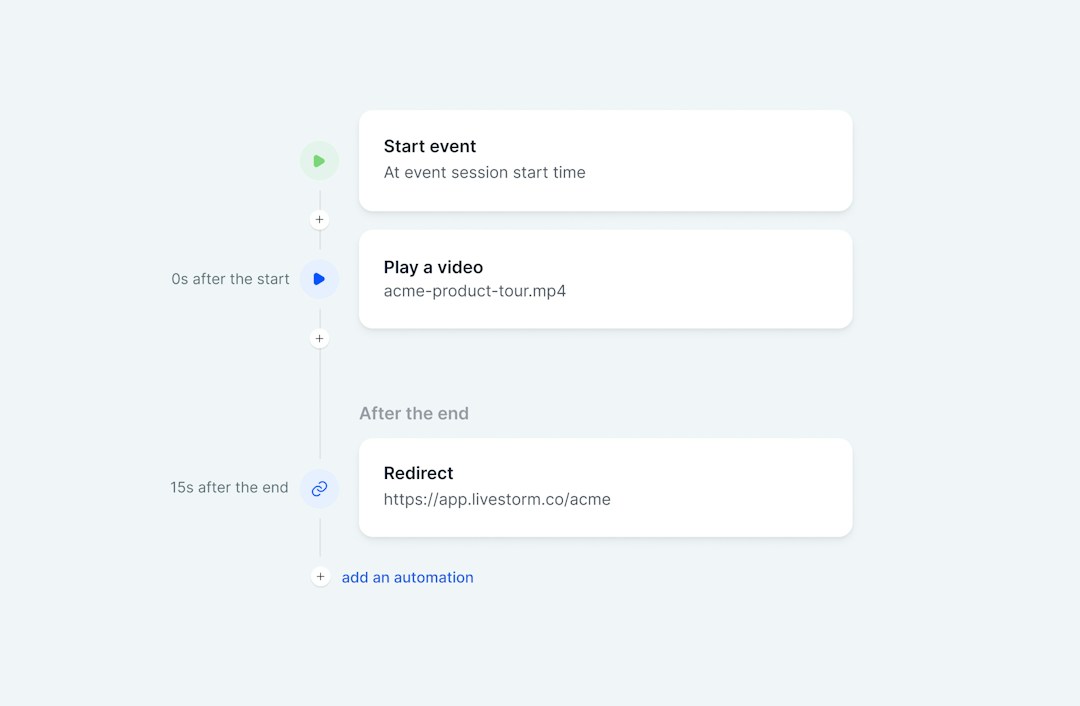The width and height of the screenshot is (1080, 706).
Task: Open the Start event card
Action: tap(605, 160)
